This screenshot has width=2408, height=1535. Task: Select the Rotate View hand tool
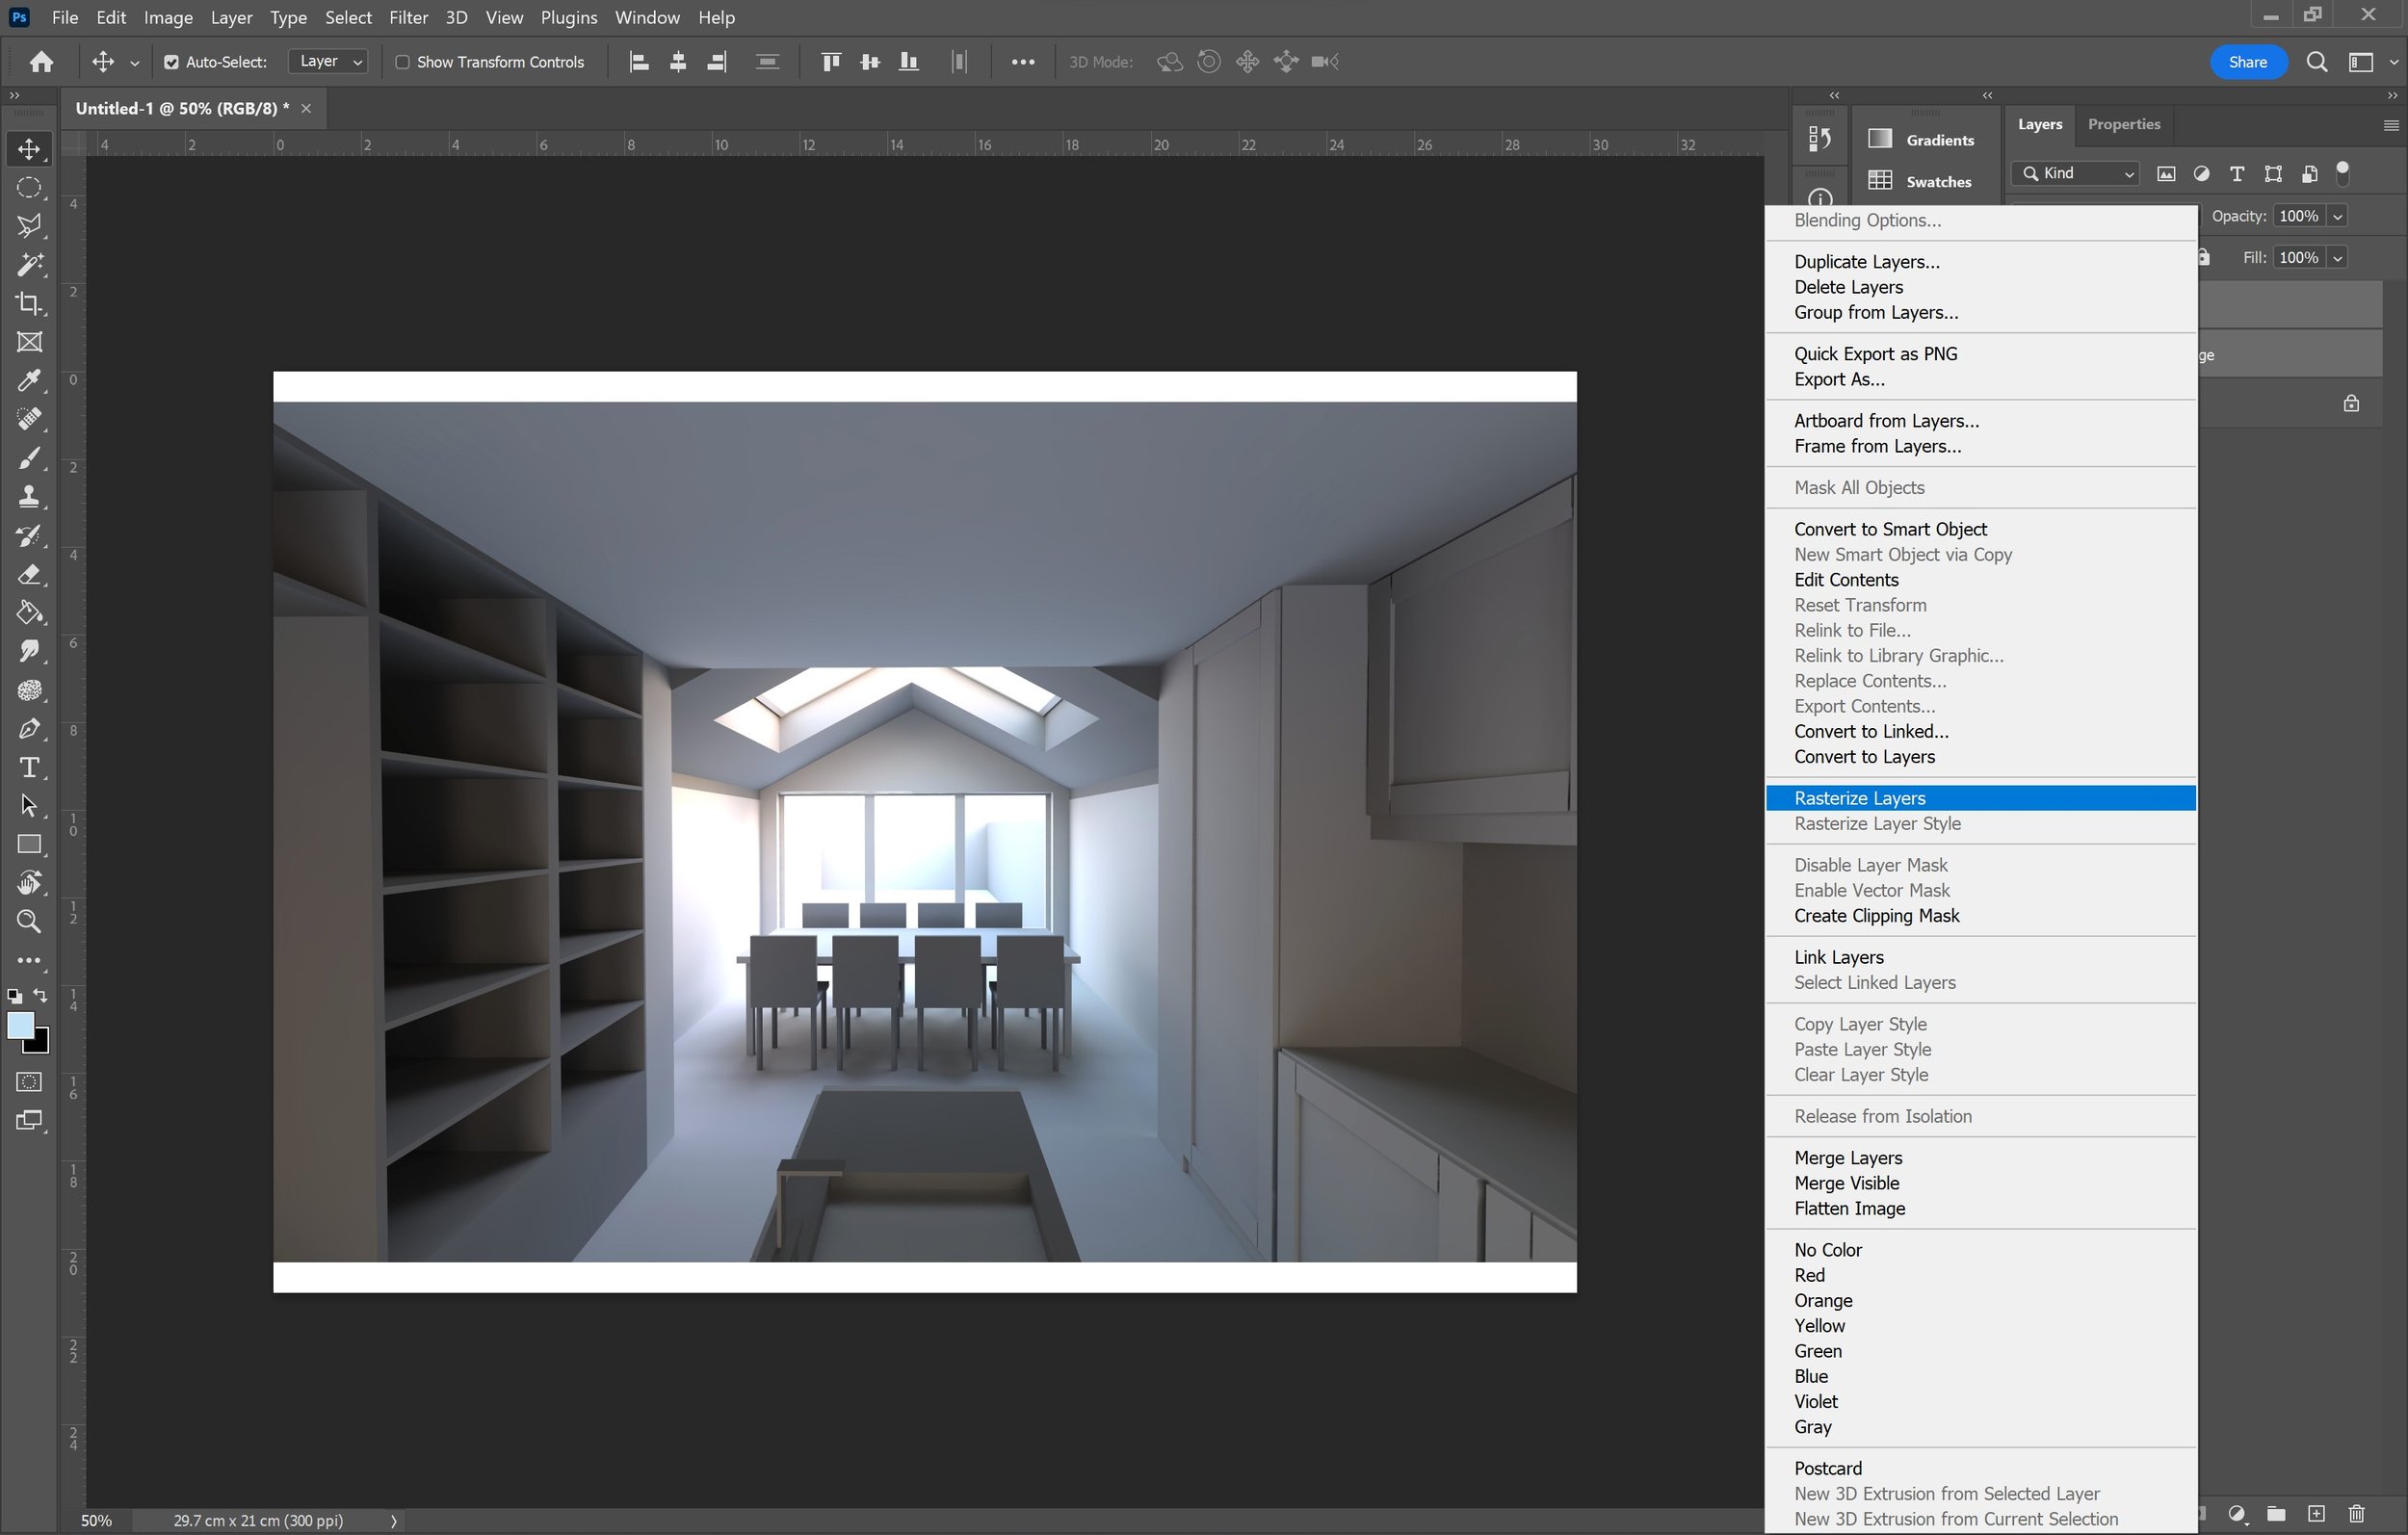(29, 883)
